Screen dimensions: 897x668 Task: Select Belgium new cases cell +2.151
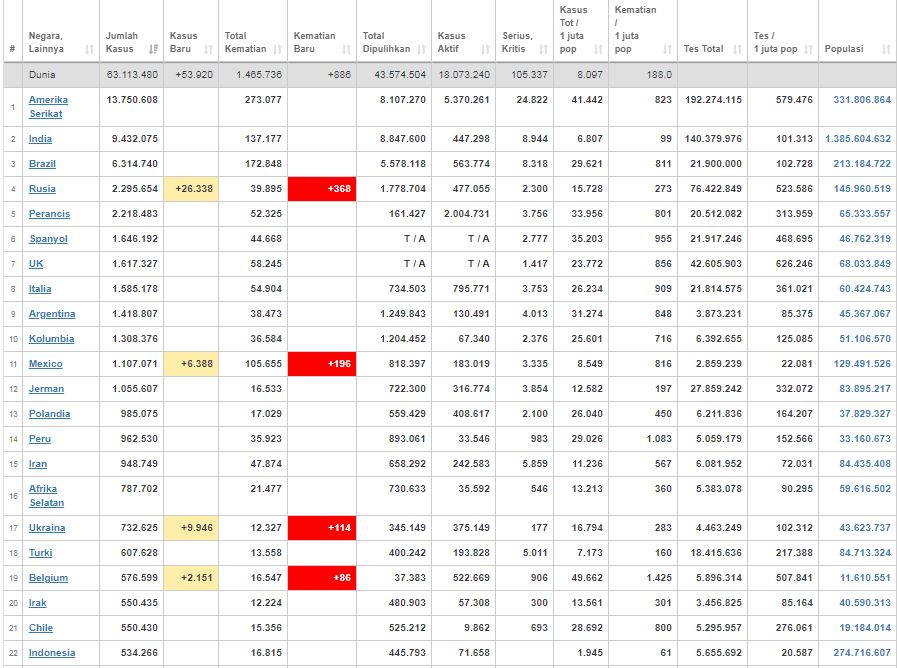[x=191, y=578]
